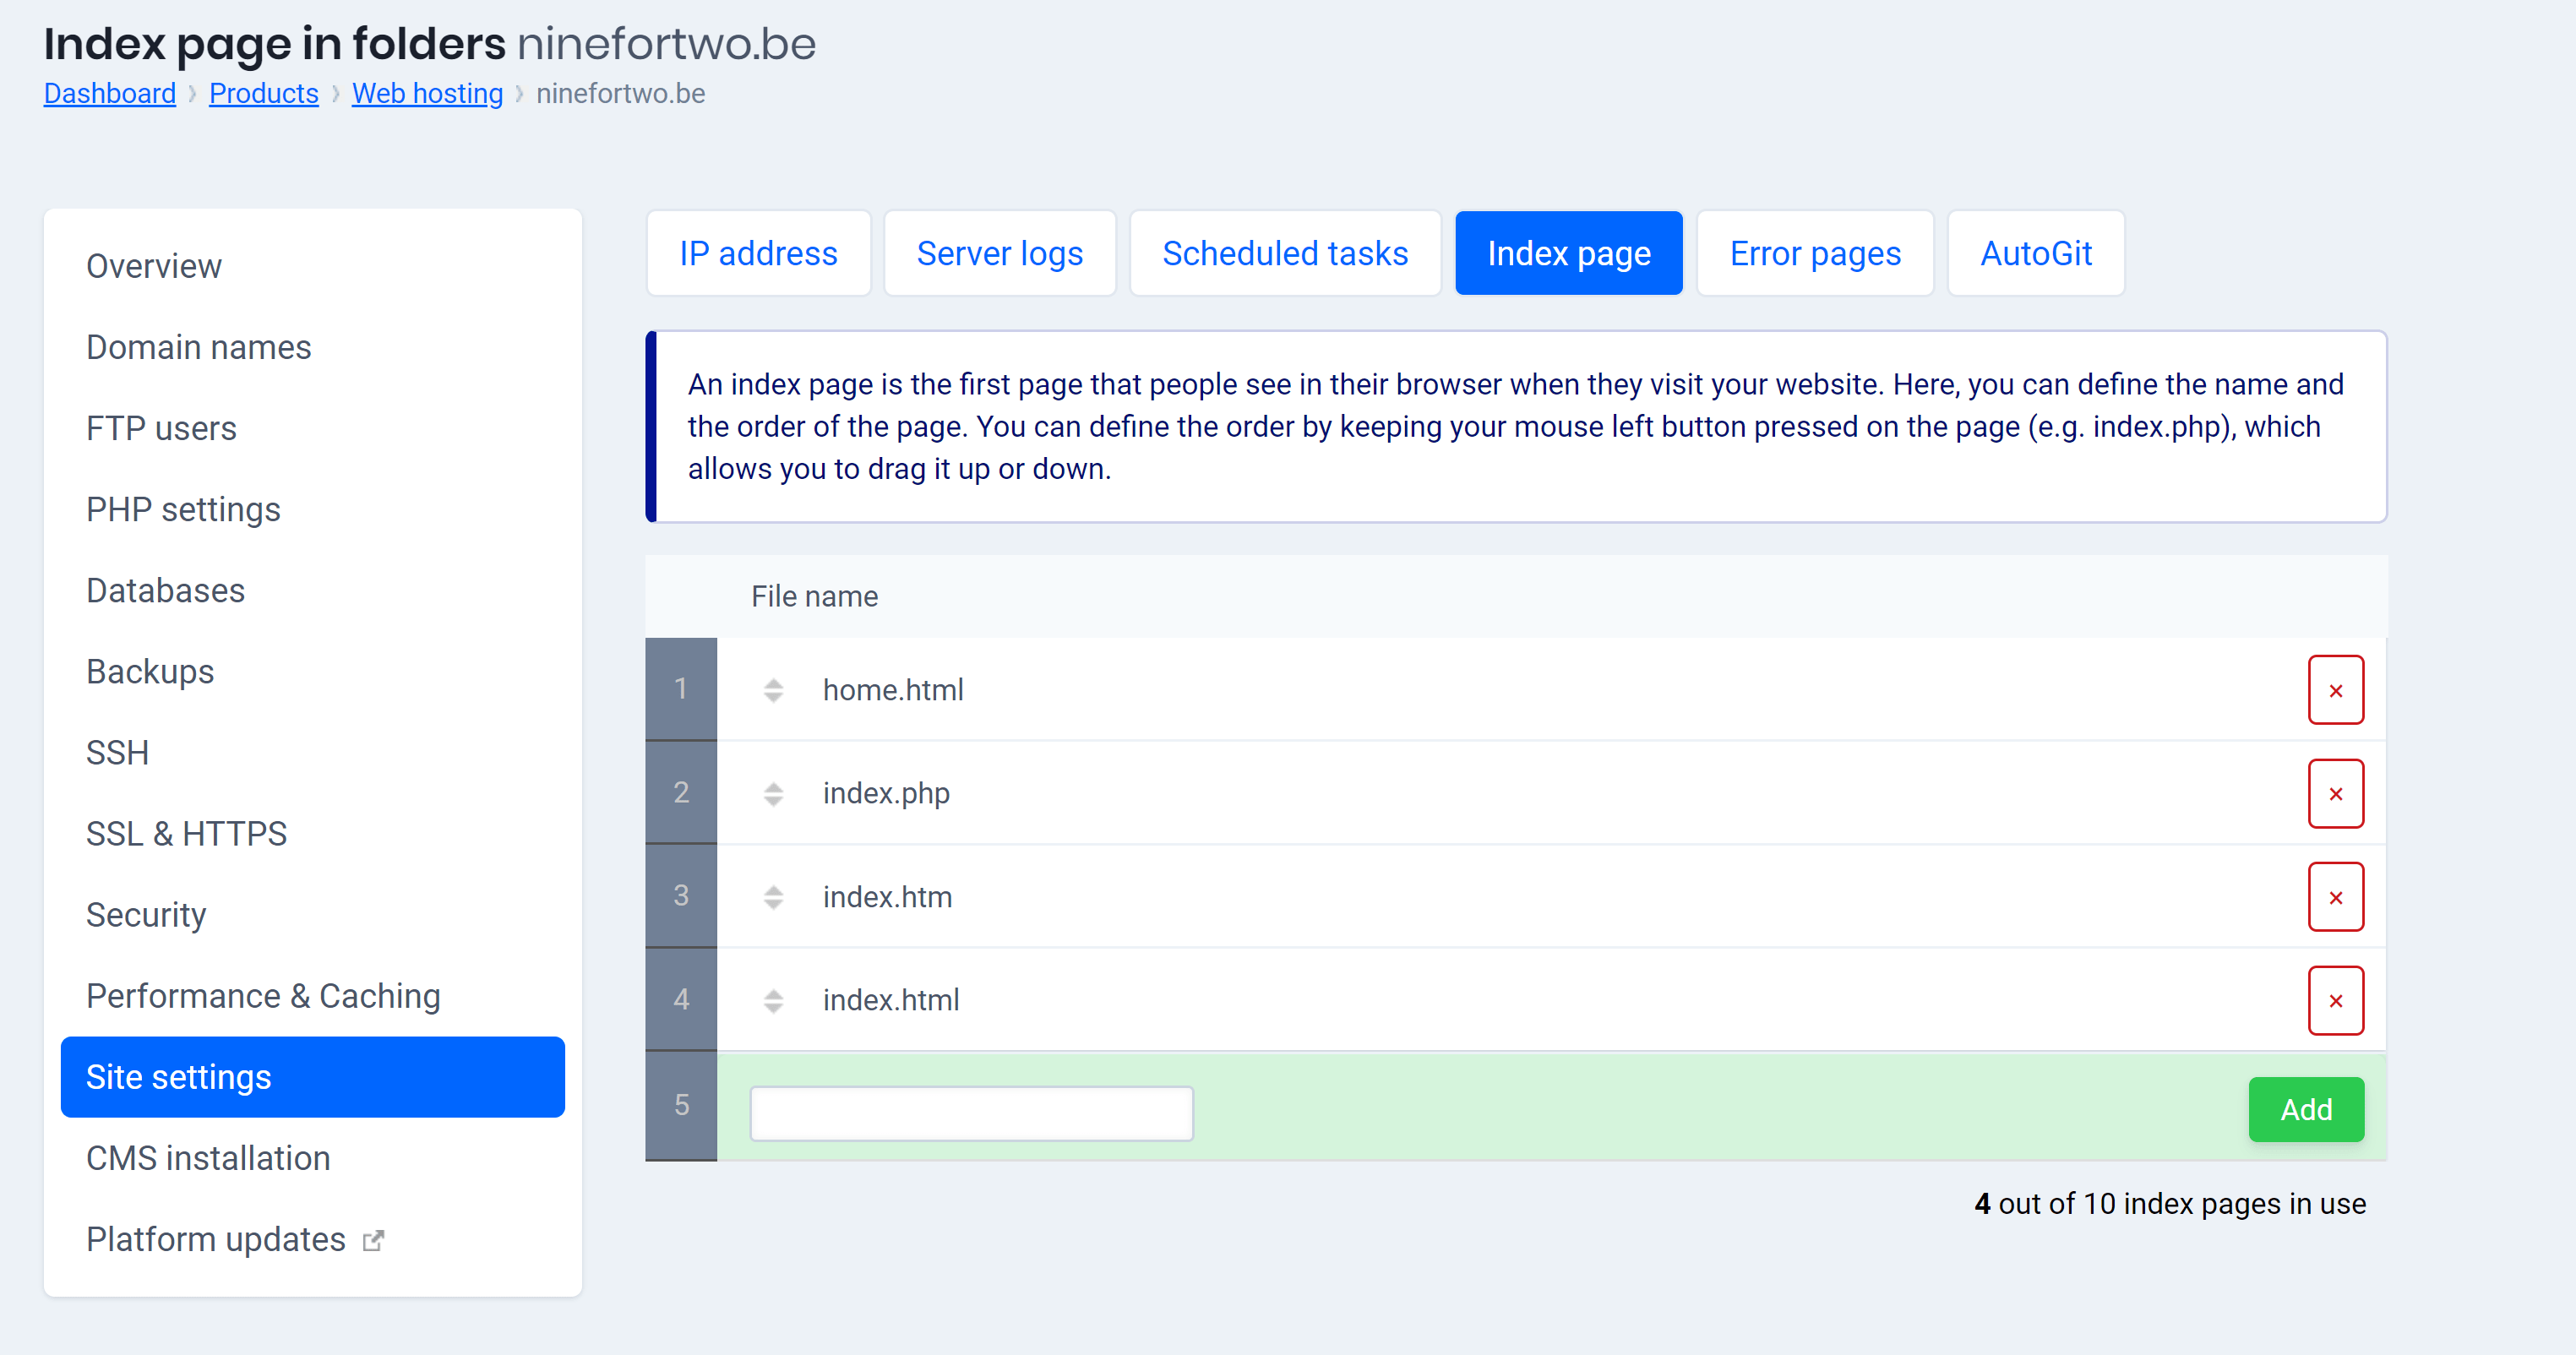The height and width of the screenshot is (1355, 2576).
Task: Click the drag handle beside index.htm
Action: pyautogui.click(x=773, y=897)
